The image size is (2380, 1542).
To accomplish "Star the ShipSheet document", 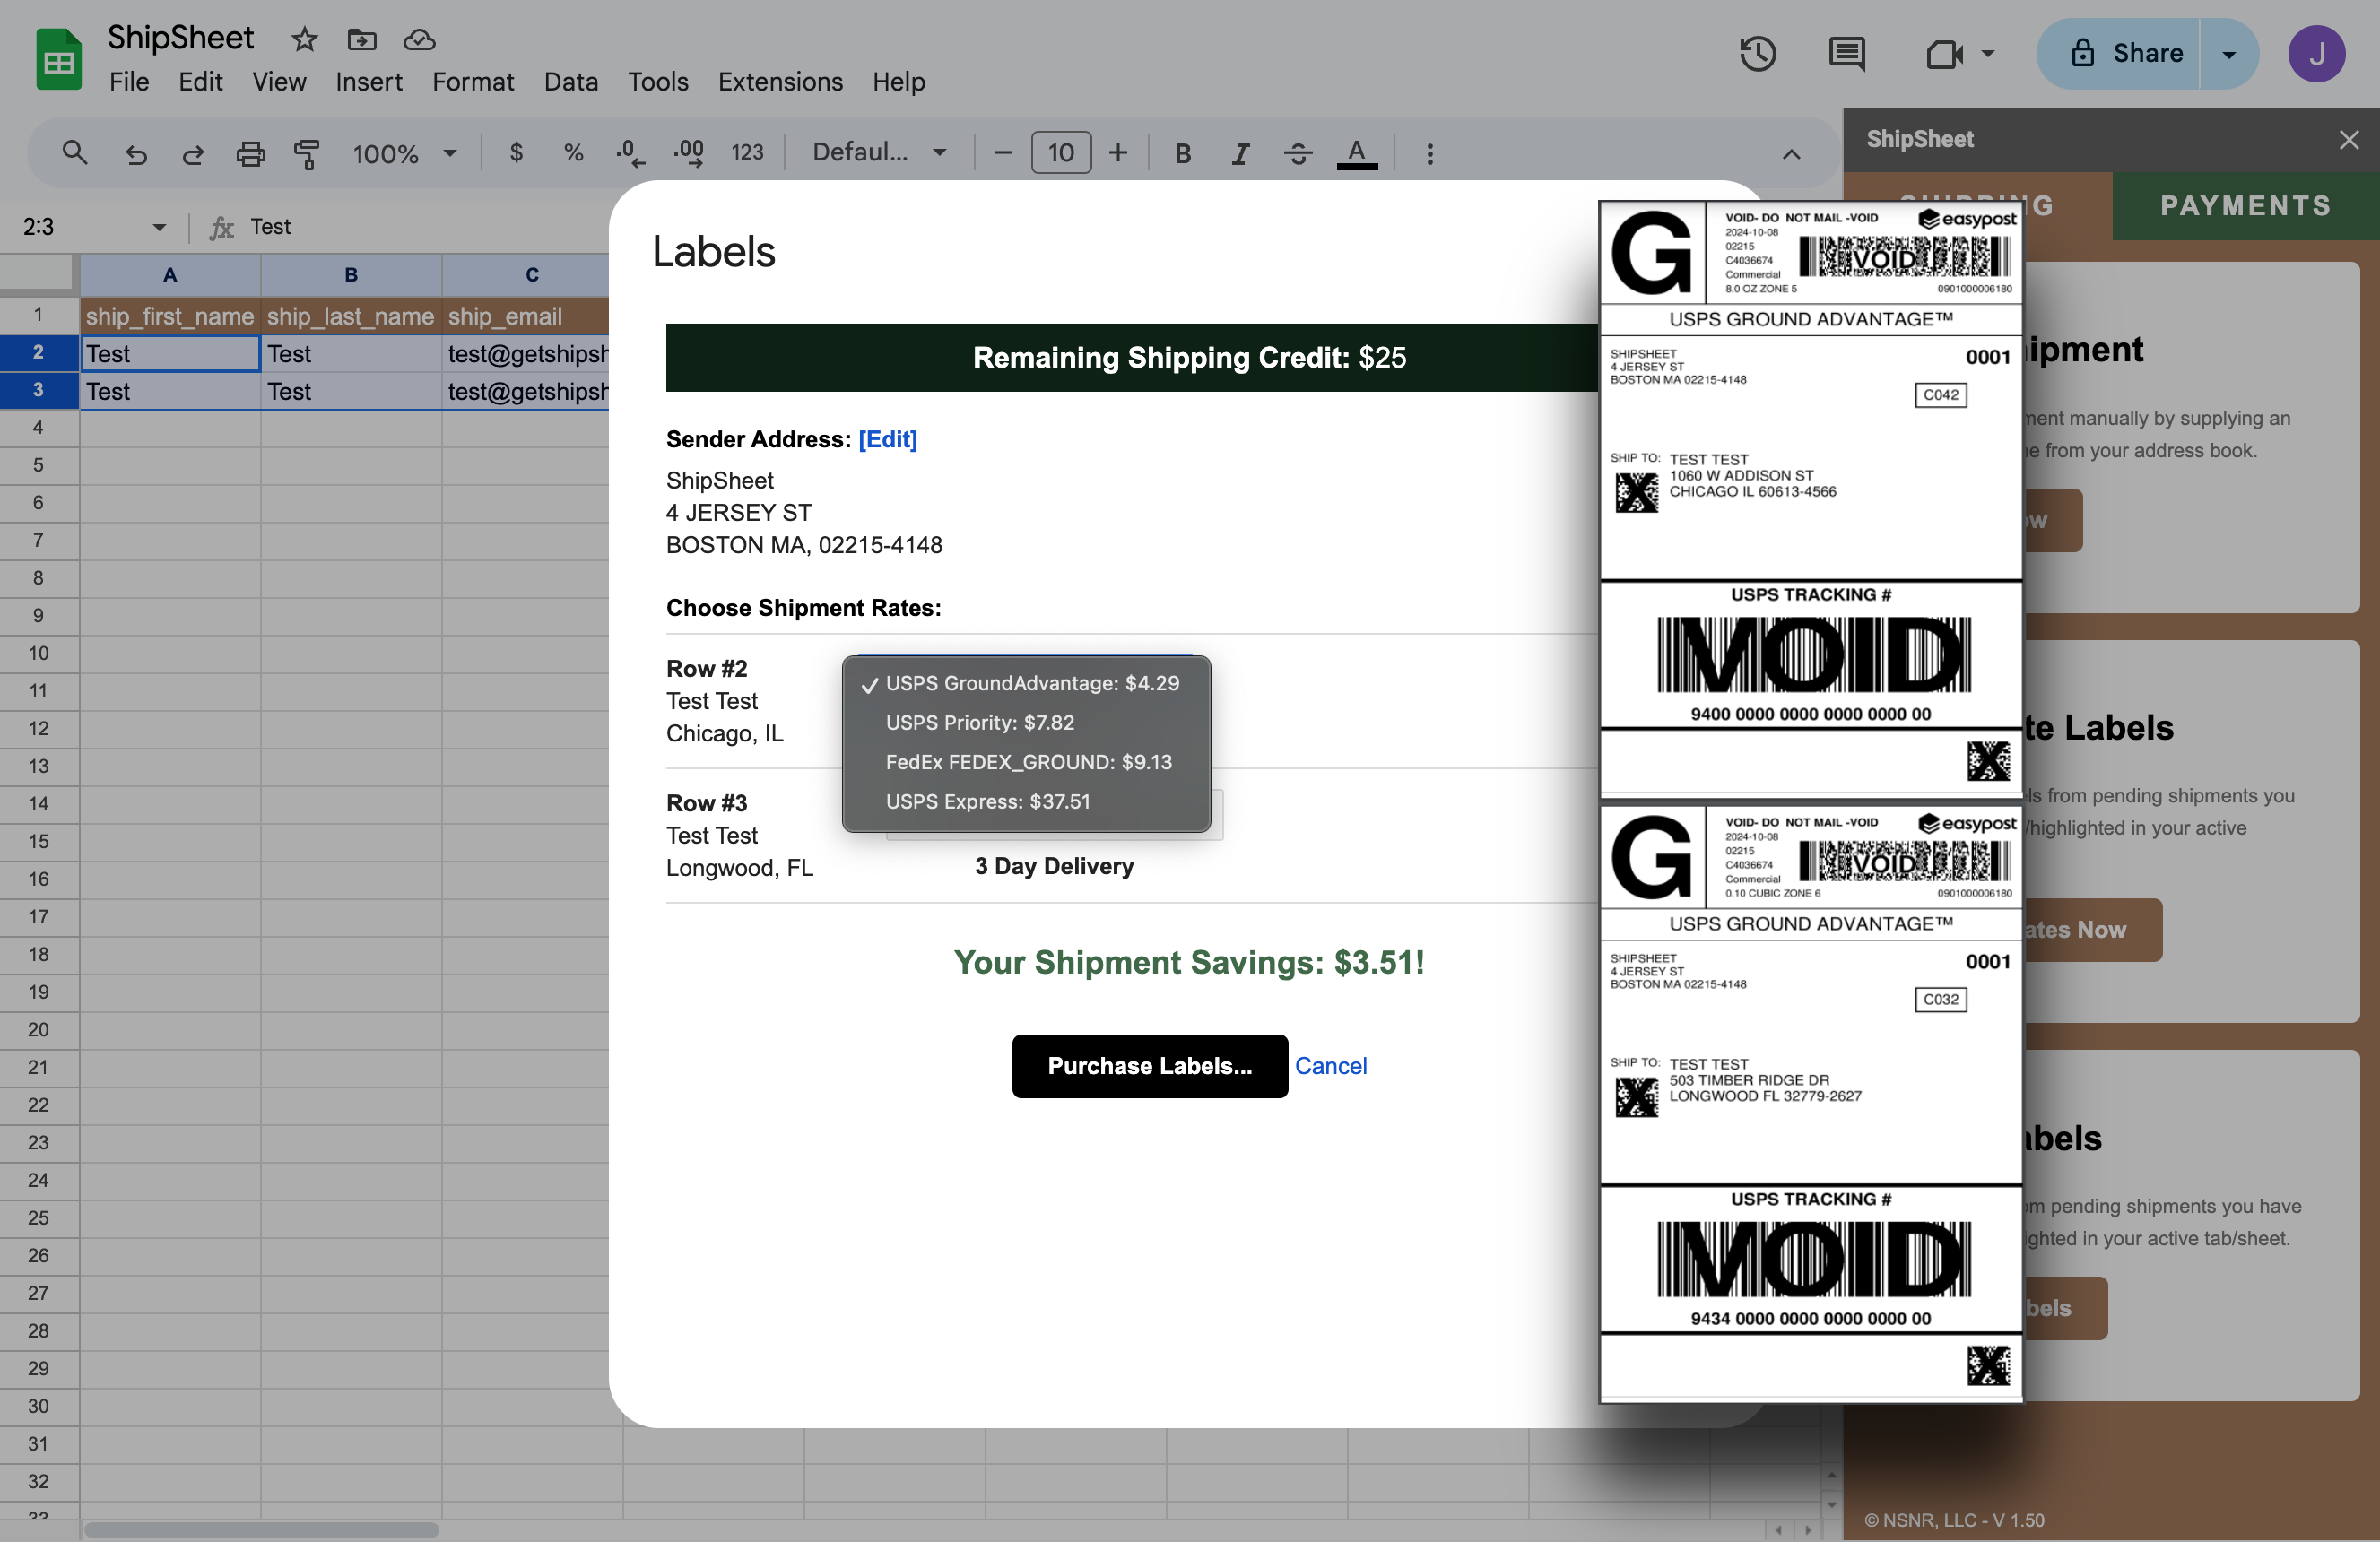I will pos(304,40).
